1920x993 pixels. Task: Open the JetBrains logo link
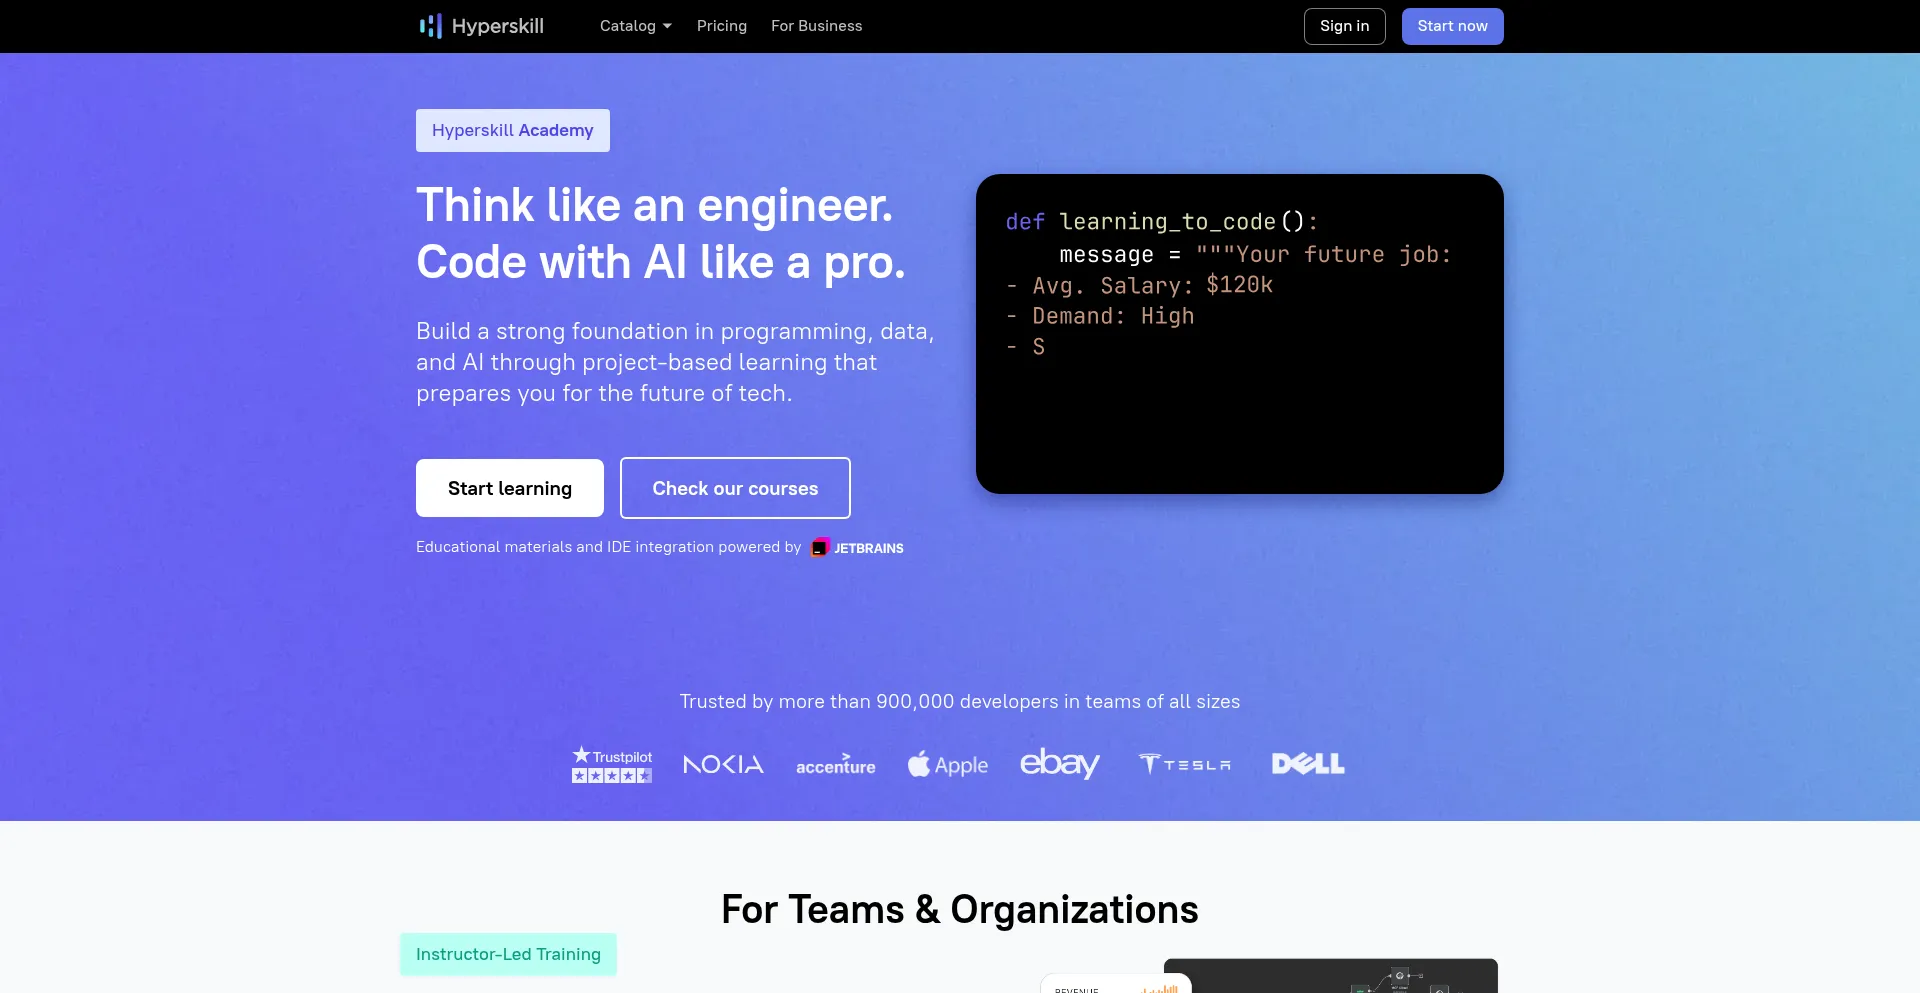[x=858, y=548]
